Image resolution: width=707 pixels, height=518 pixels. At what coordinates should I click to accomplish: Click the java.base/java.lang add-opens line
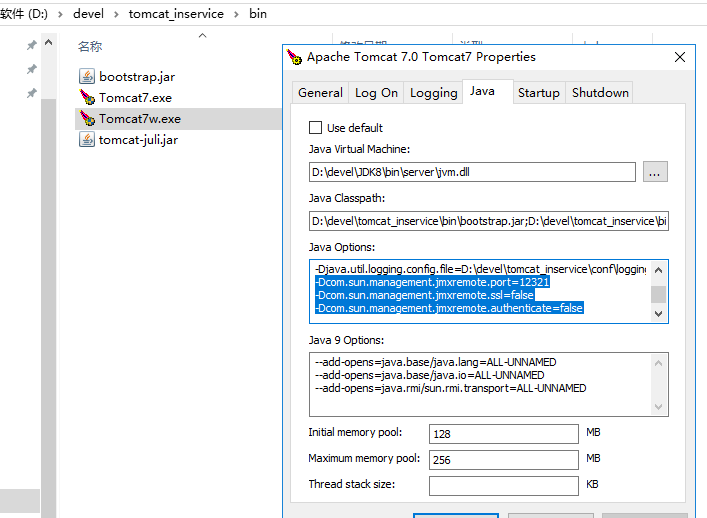click(436, 362)
